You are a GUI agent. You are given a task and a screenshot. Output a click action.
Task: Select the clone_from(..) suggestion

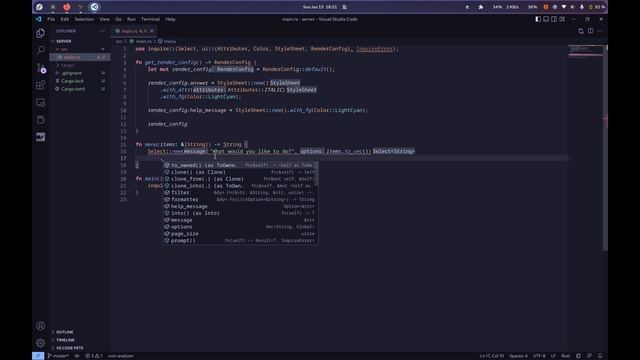click(x=240, y=179)
